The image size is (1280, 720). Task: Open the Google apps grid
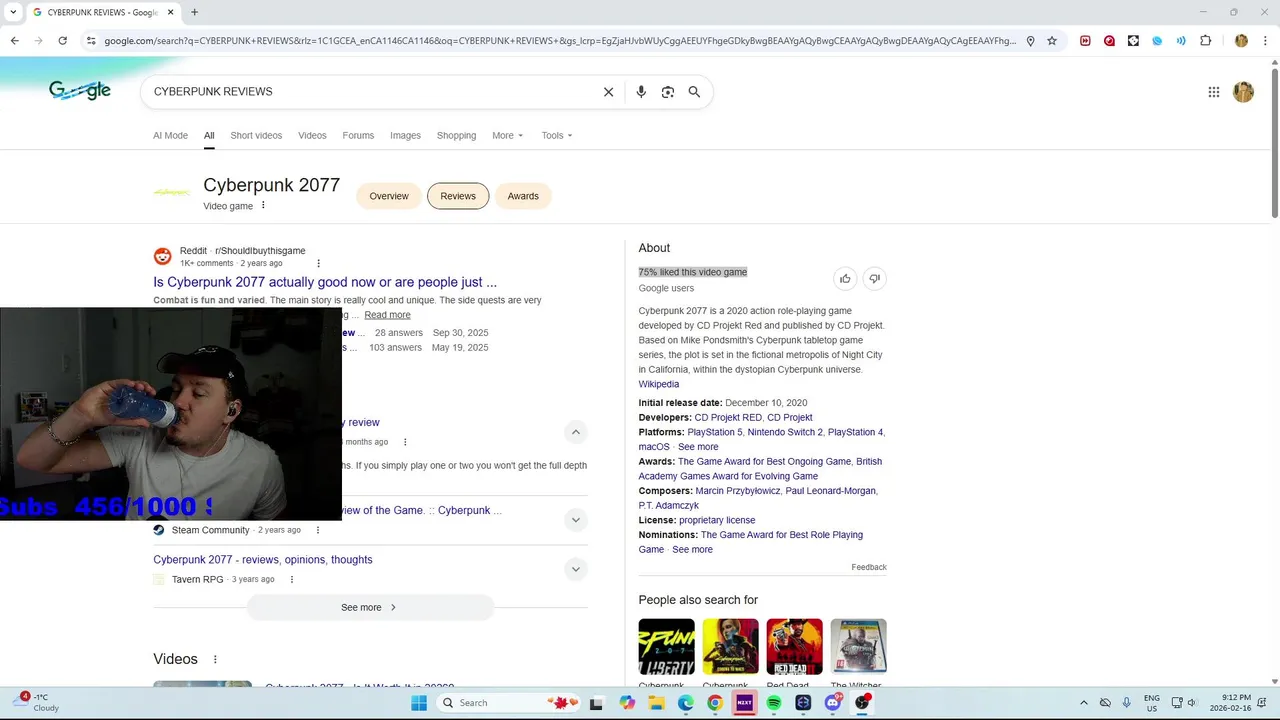(1214, 92)
